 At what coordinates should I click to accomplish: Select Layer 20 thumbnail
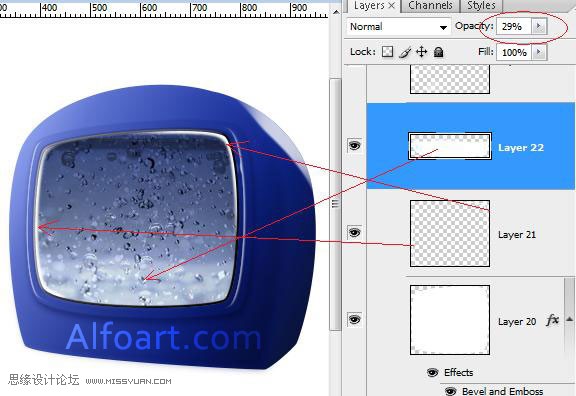coord(450,320)
